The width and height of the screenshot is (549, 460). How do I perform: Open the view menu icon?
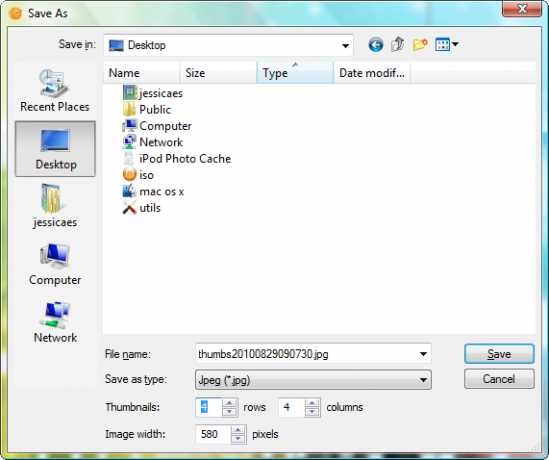pos(446,44)
